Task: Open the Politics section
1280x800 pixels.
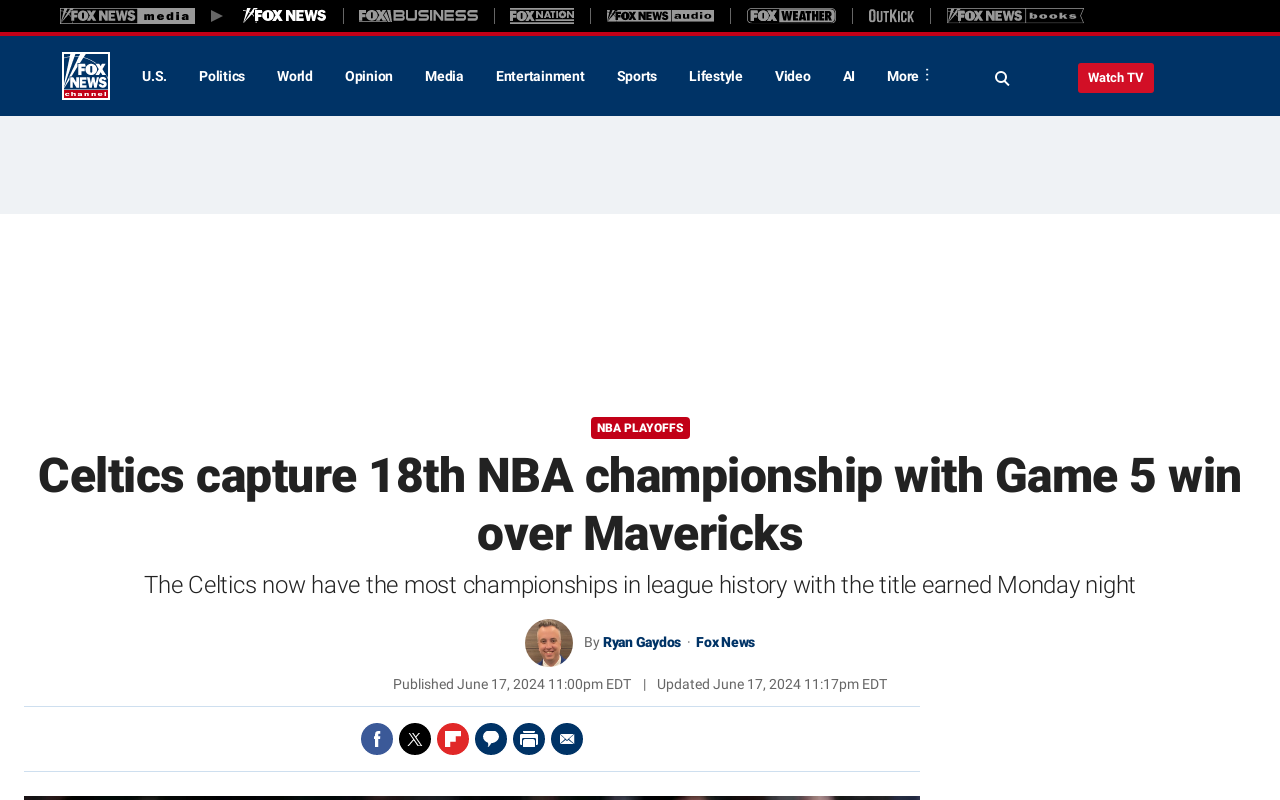Action: [x=222, y=76]
